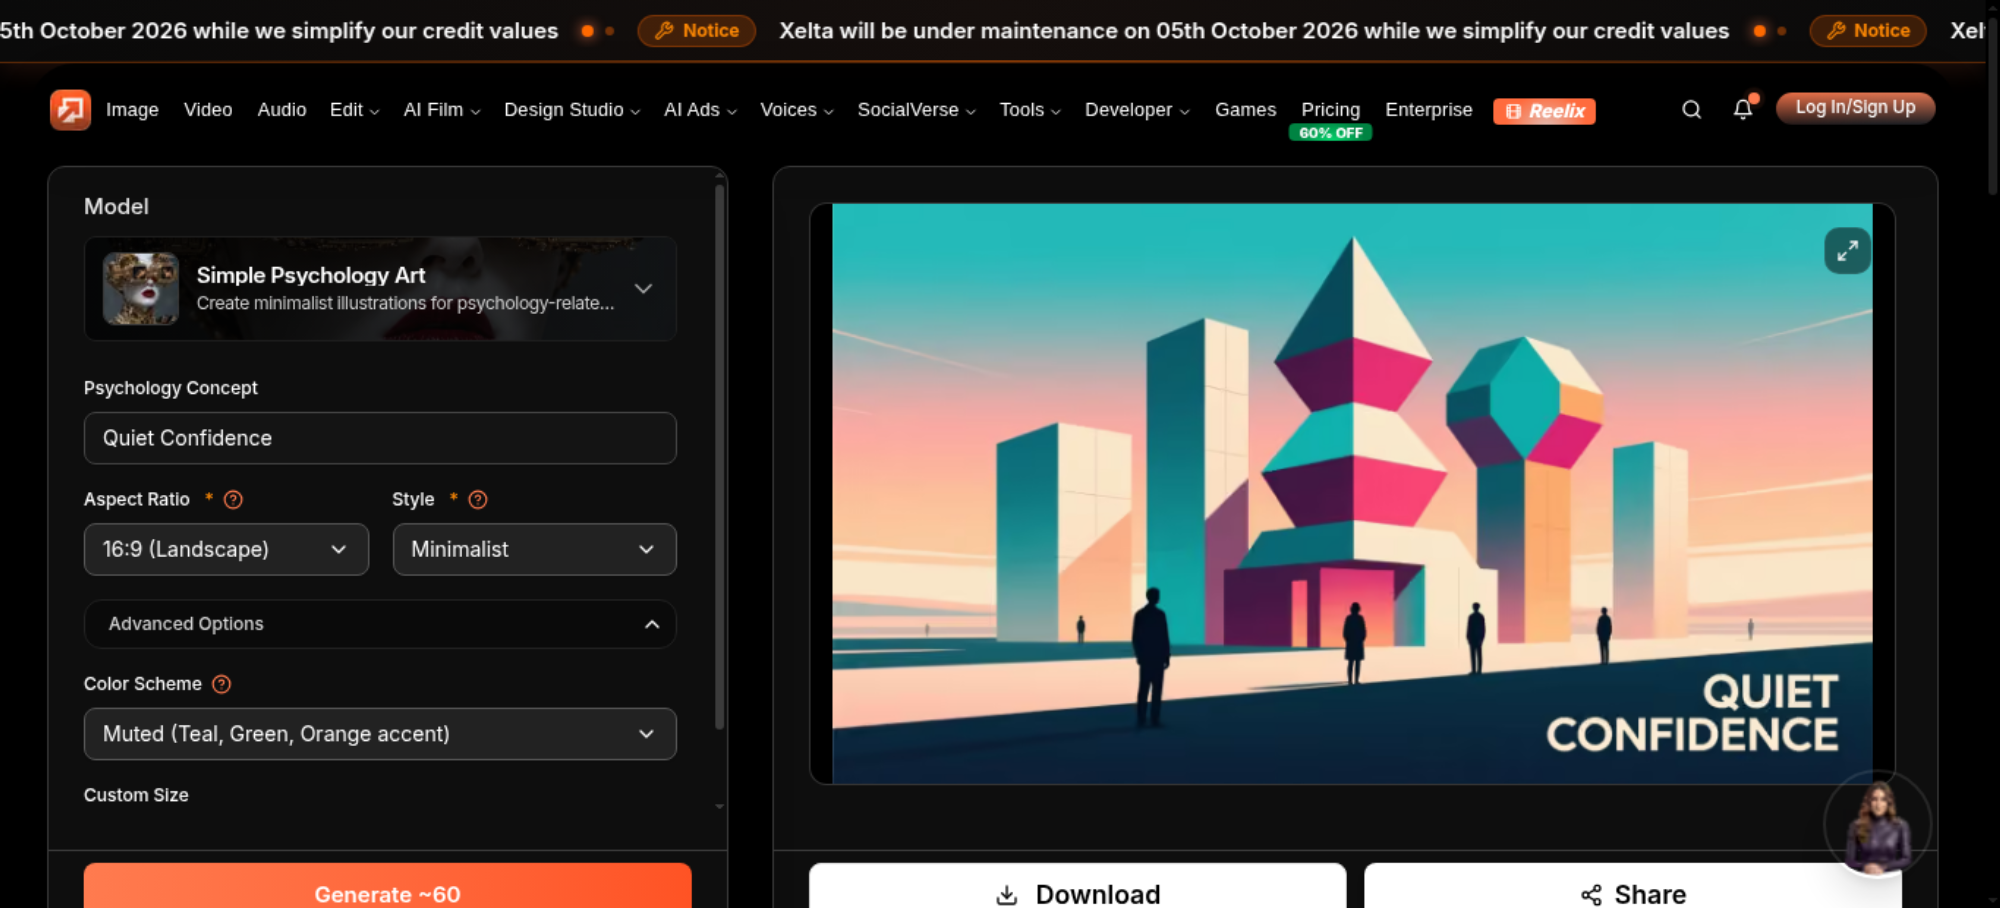Click the Aspect Ratio help icon

click(x=233, y=500)
